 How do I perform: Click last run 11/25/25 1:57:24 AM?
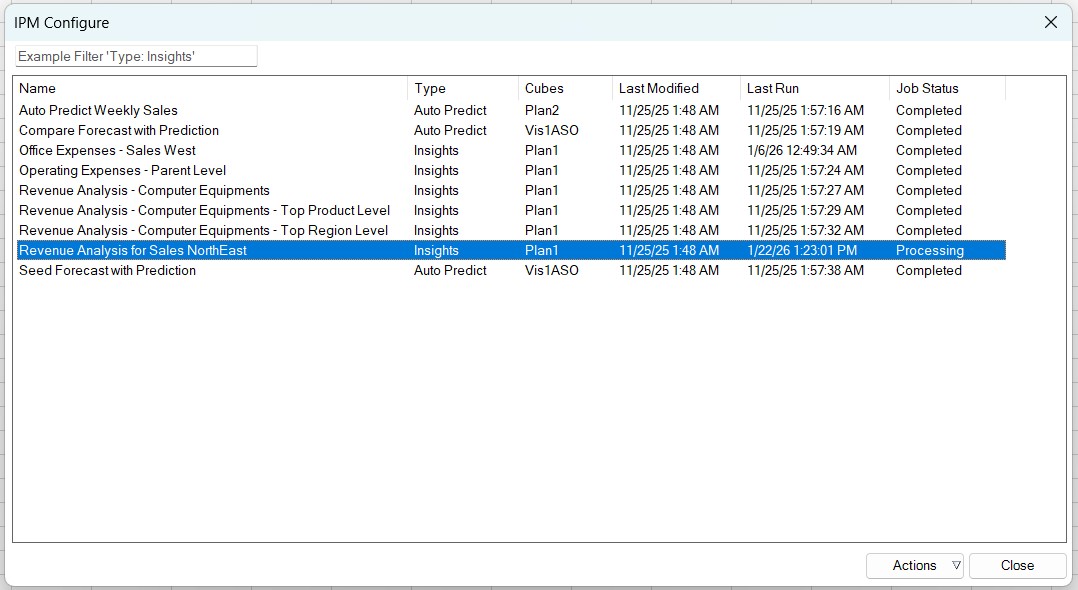[805, 170]
